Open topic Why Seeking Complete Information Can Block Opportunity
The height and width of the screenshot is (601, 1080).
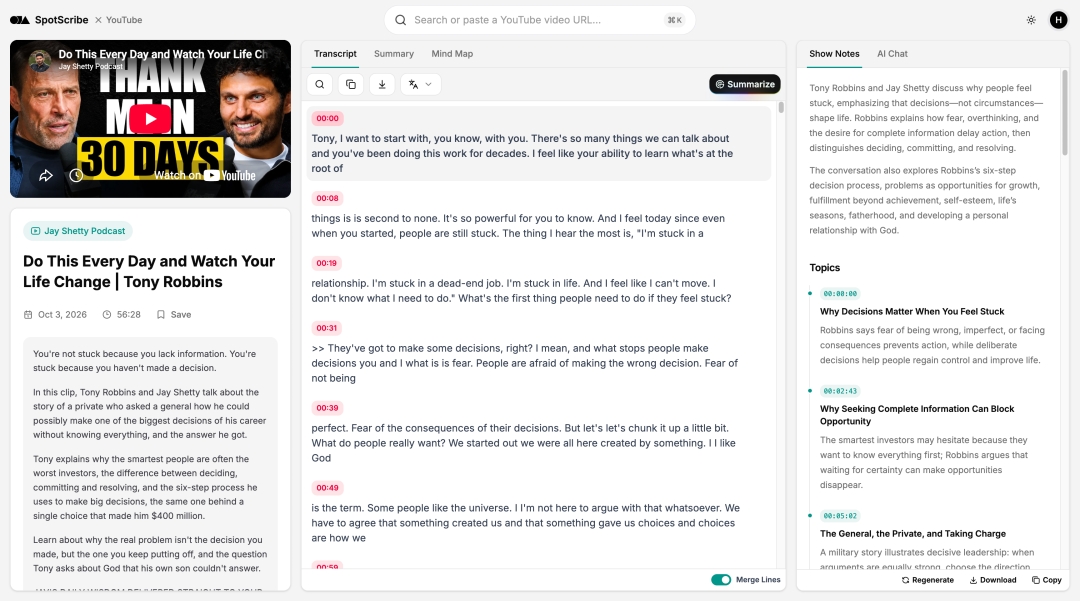(x=917, y=414)
